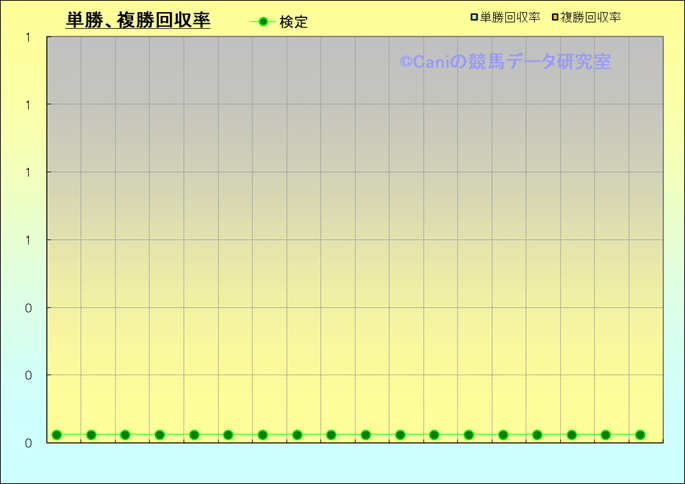Screen dimensions: 685x484
Task: Pick the fifth green data point from left
Action: tap(194, 435)
